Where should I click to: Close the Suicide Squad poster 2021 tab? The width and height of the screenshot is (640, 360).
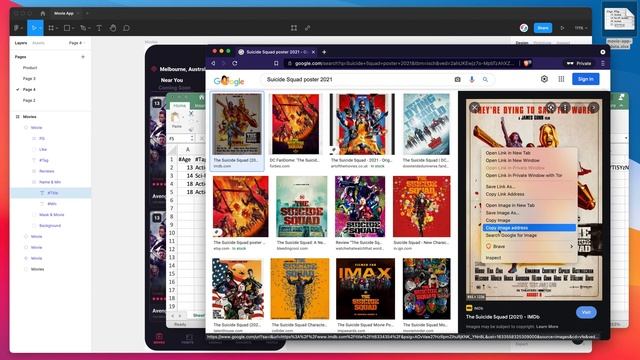tap(313, 52)
